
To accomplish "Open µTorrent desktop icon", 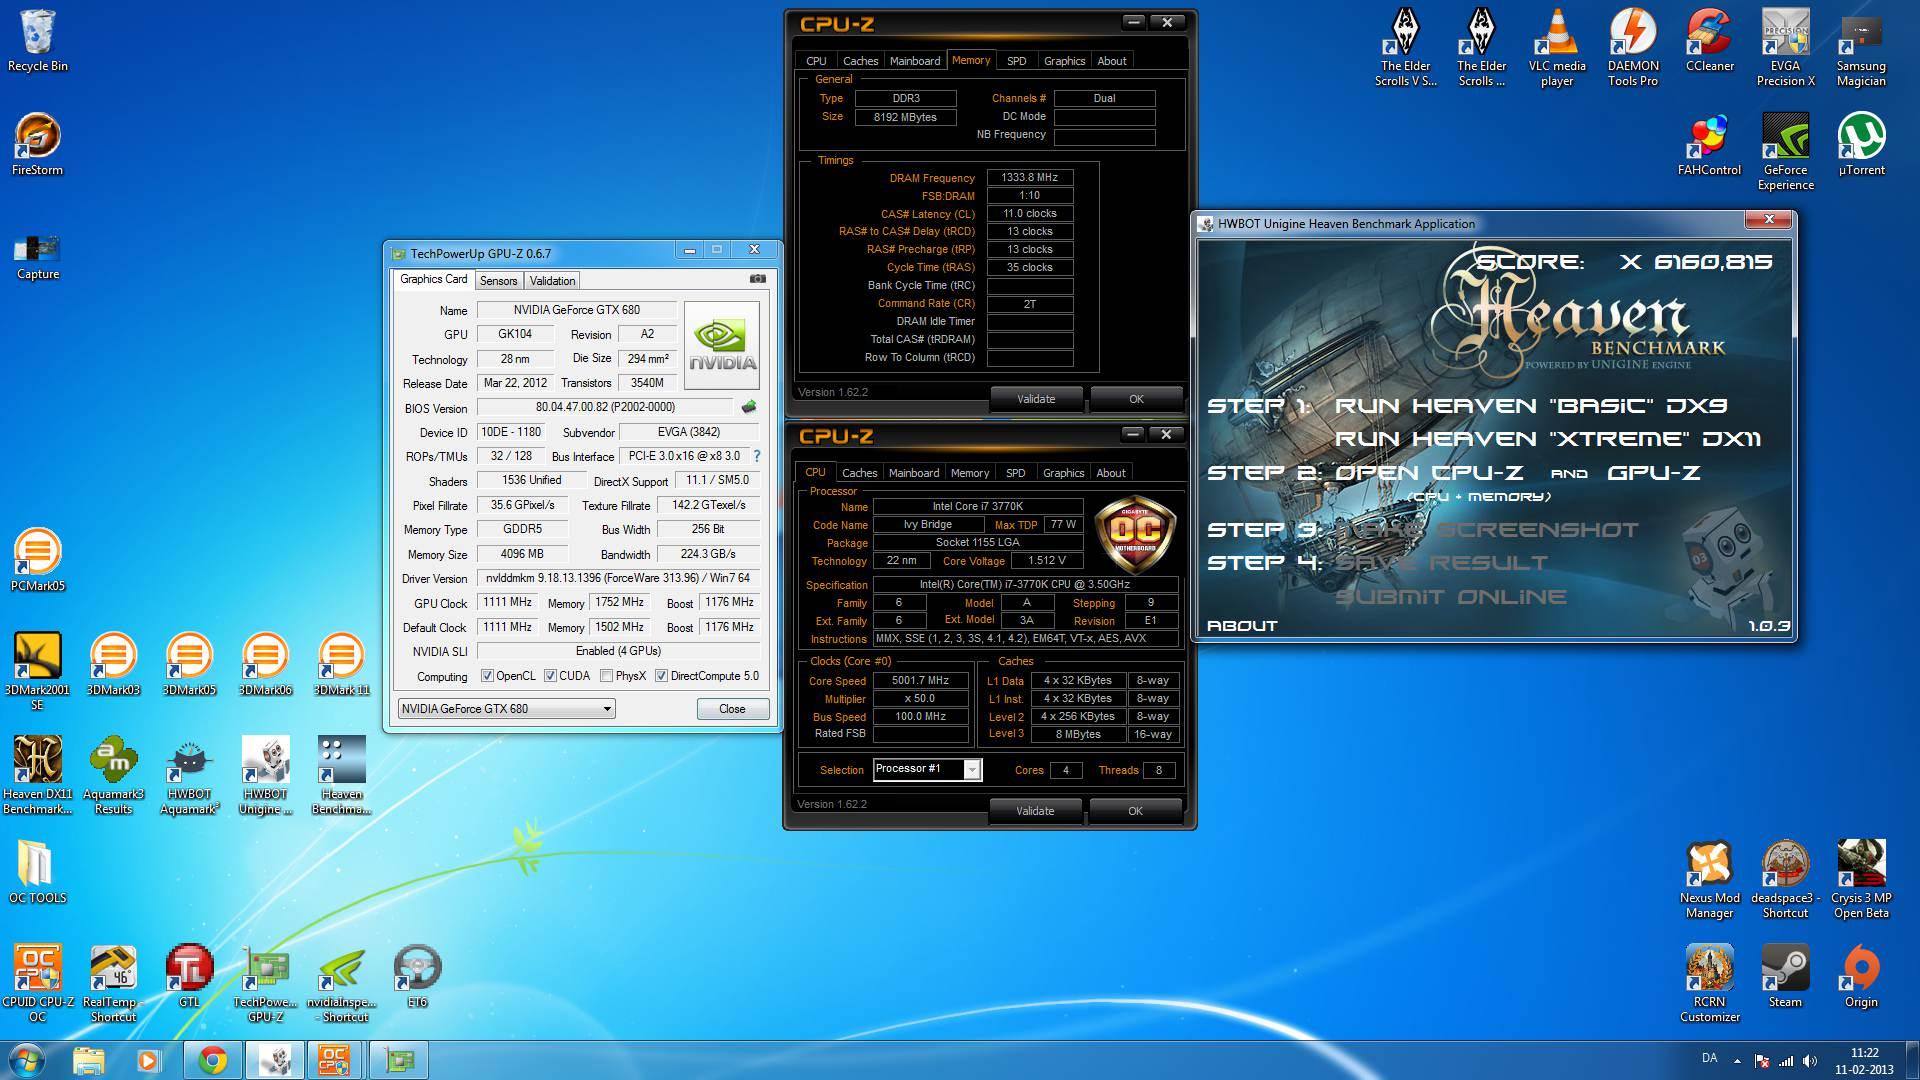I will tap(1861, 144).
